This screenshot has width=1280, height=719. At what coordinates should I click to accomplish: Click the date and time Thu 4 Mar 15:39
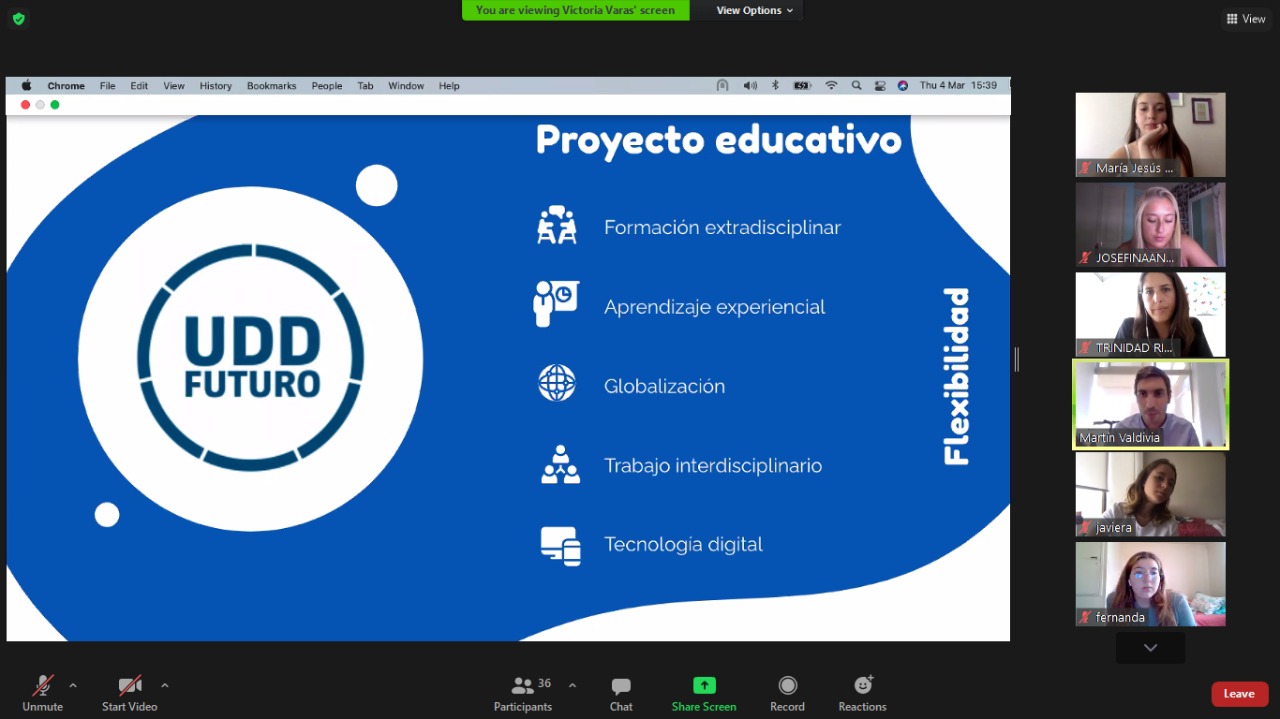(x=958, y=86)
